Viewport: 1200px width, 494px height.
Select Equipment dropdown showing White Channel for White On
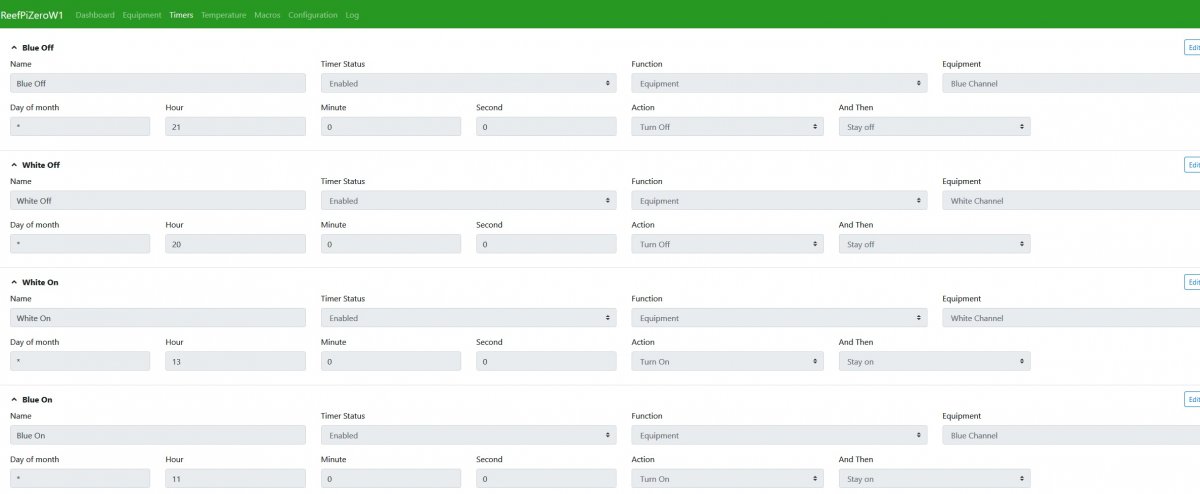coord(1071,318)
